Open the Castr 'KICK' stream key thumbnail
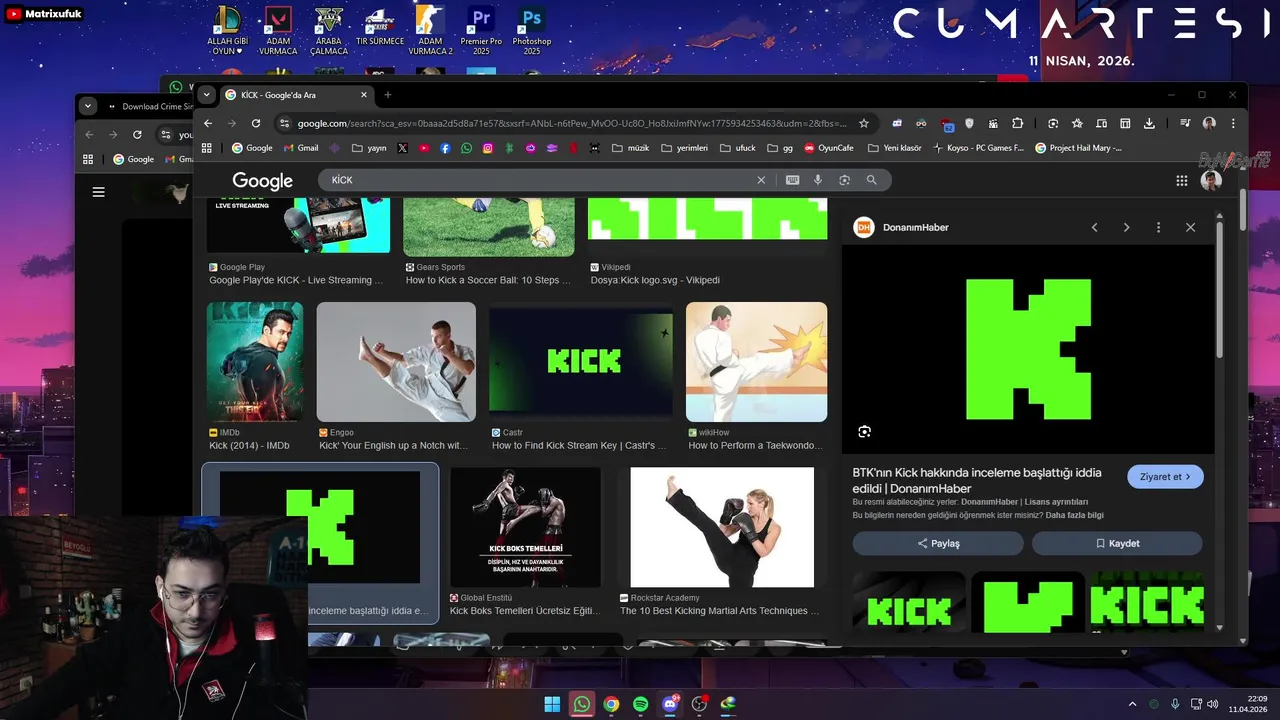Viewport: 1280px width, 720px height. 581,361
